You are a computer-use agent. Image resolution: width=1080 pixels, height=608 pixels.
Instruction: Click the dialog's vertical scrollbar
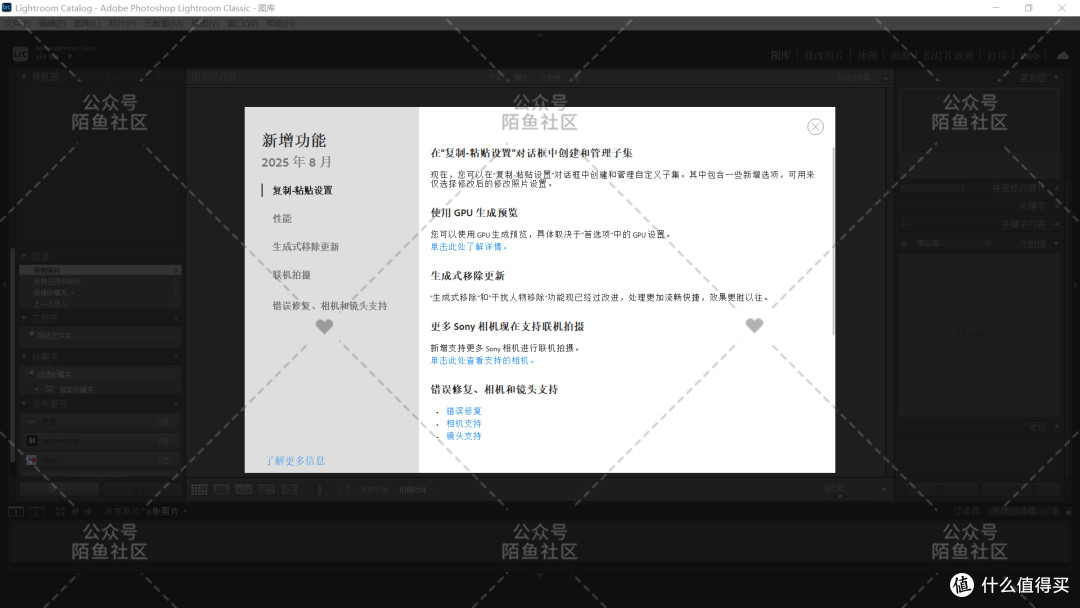tap(833, 241)
